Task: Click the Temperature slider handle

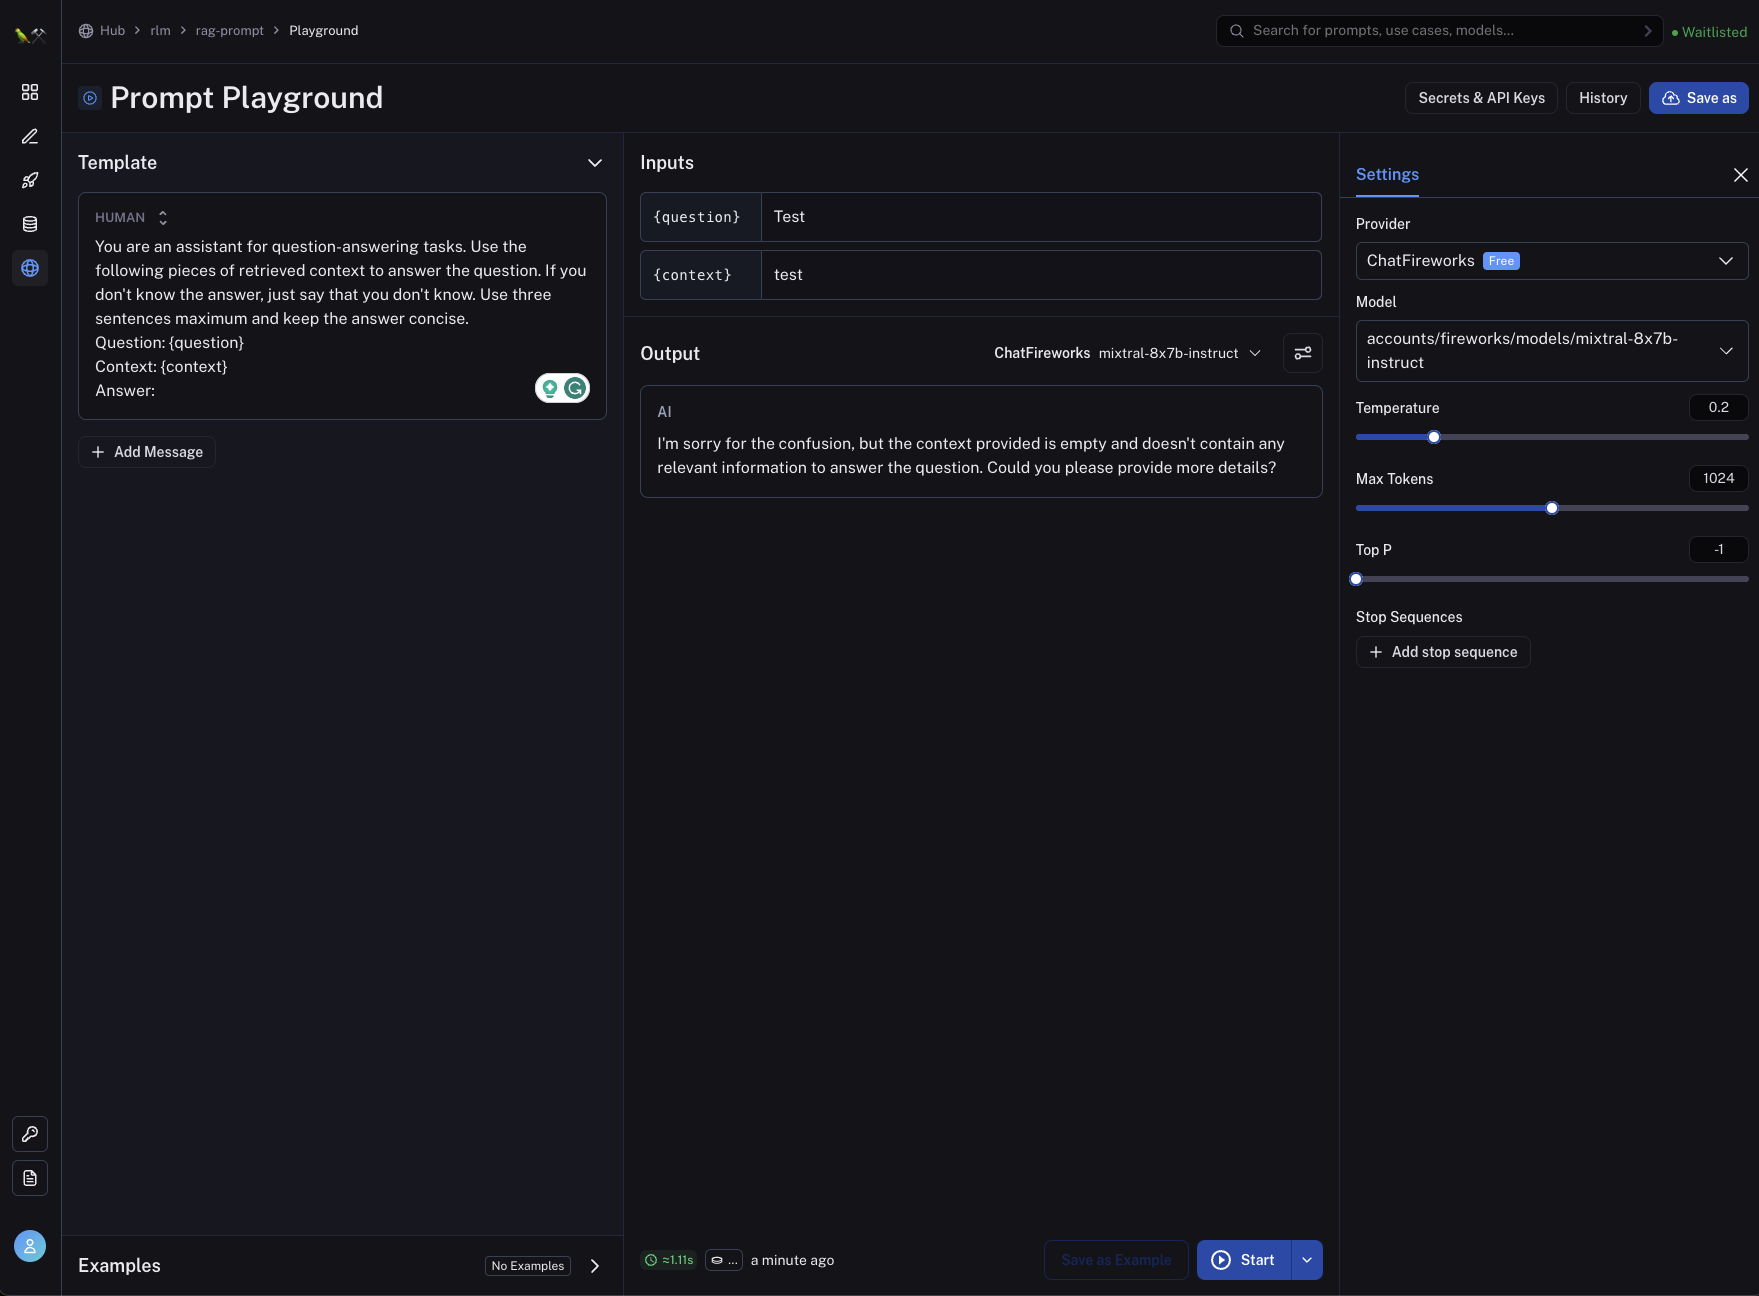Action: [1434, 437]
